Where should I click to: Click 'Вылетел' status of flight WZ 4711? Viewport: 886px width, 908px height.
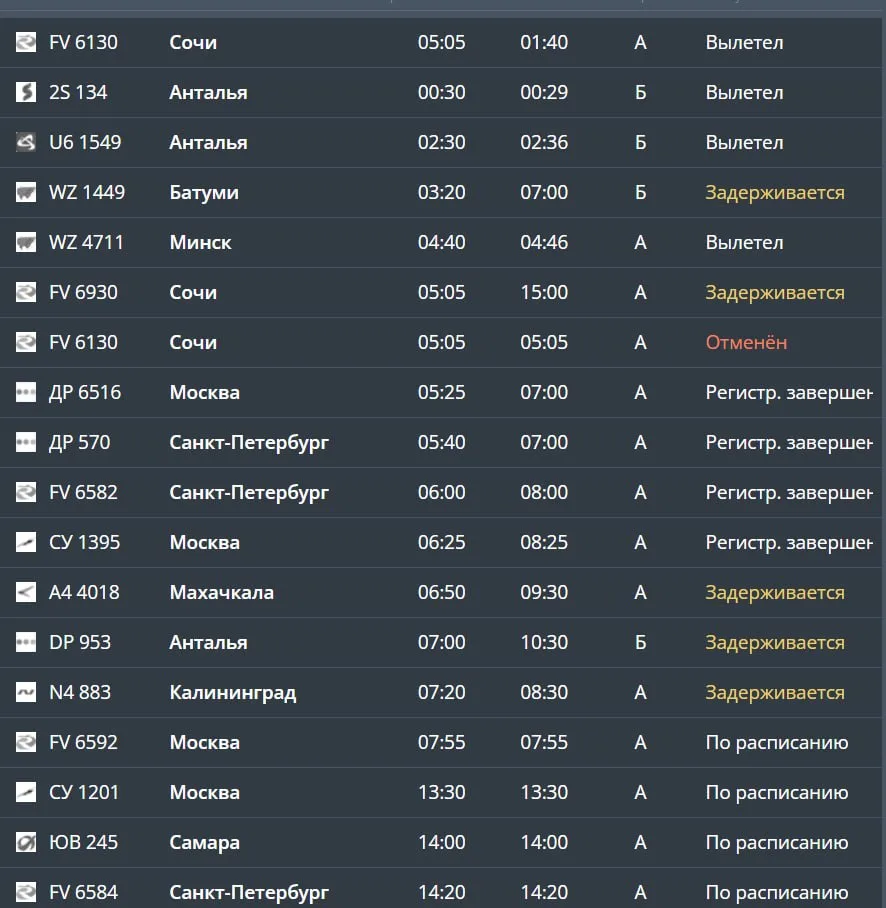pyautogui.click(x=744, y=242)
